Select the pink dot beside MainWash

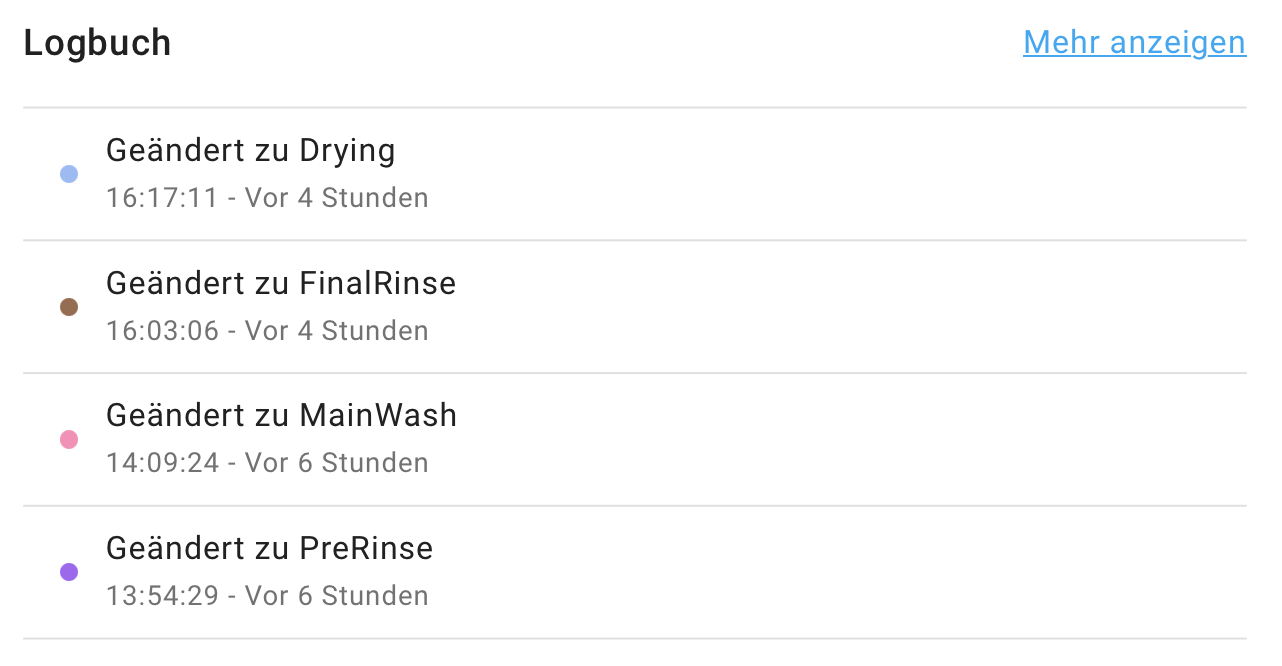pos(69,439)
